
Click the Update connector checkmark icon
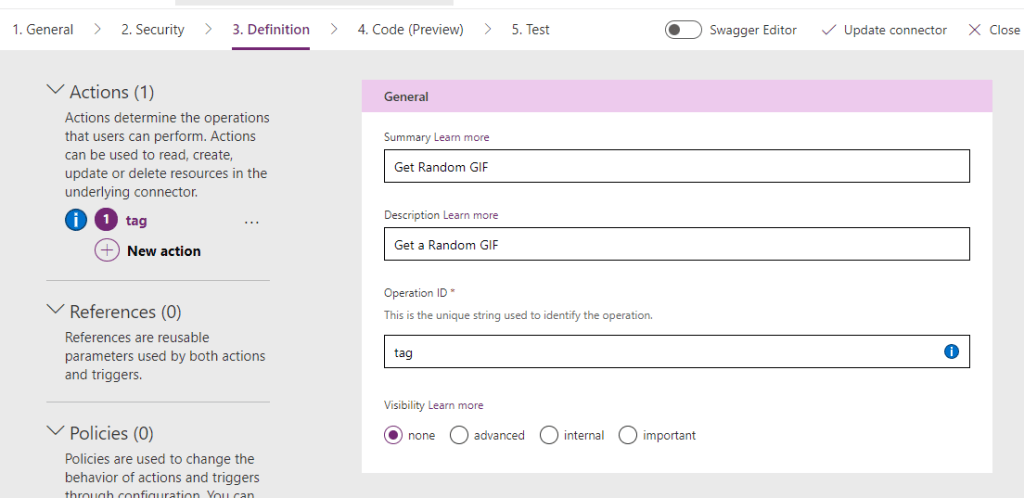828,30
